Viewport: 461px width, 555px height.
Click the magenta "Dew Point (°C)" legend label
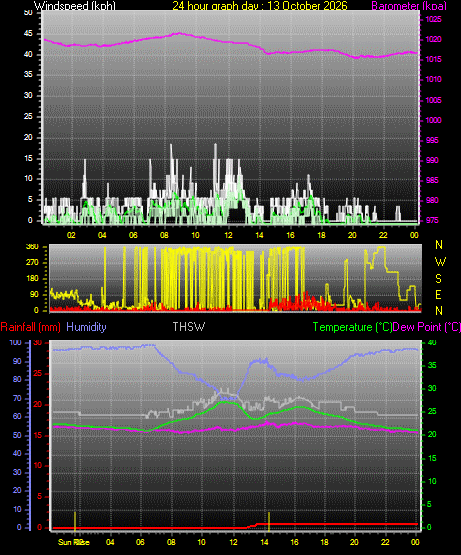pyautogui.click(x=427, y=327)
